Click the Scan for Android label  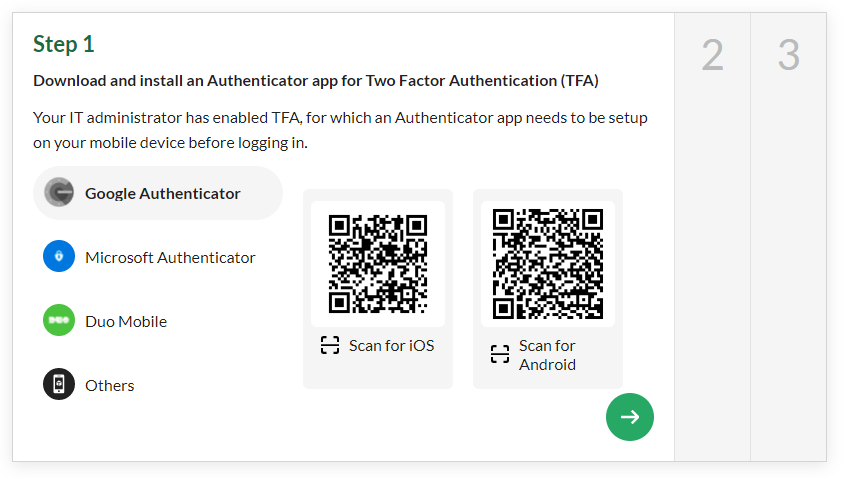(547, 355)
